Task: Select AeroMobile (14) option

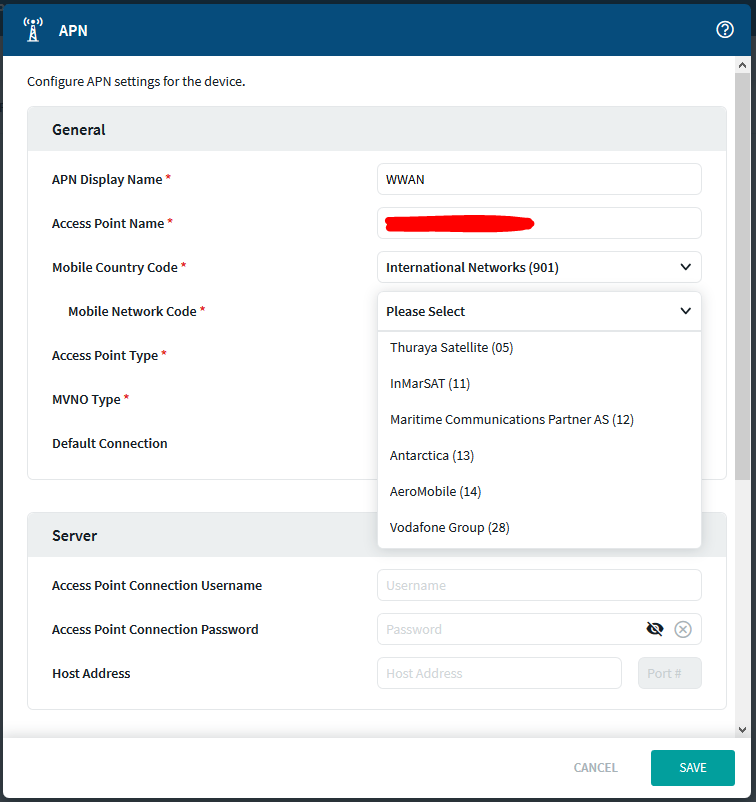Action: [x=436, y=491]
